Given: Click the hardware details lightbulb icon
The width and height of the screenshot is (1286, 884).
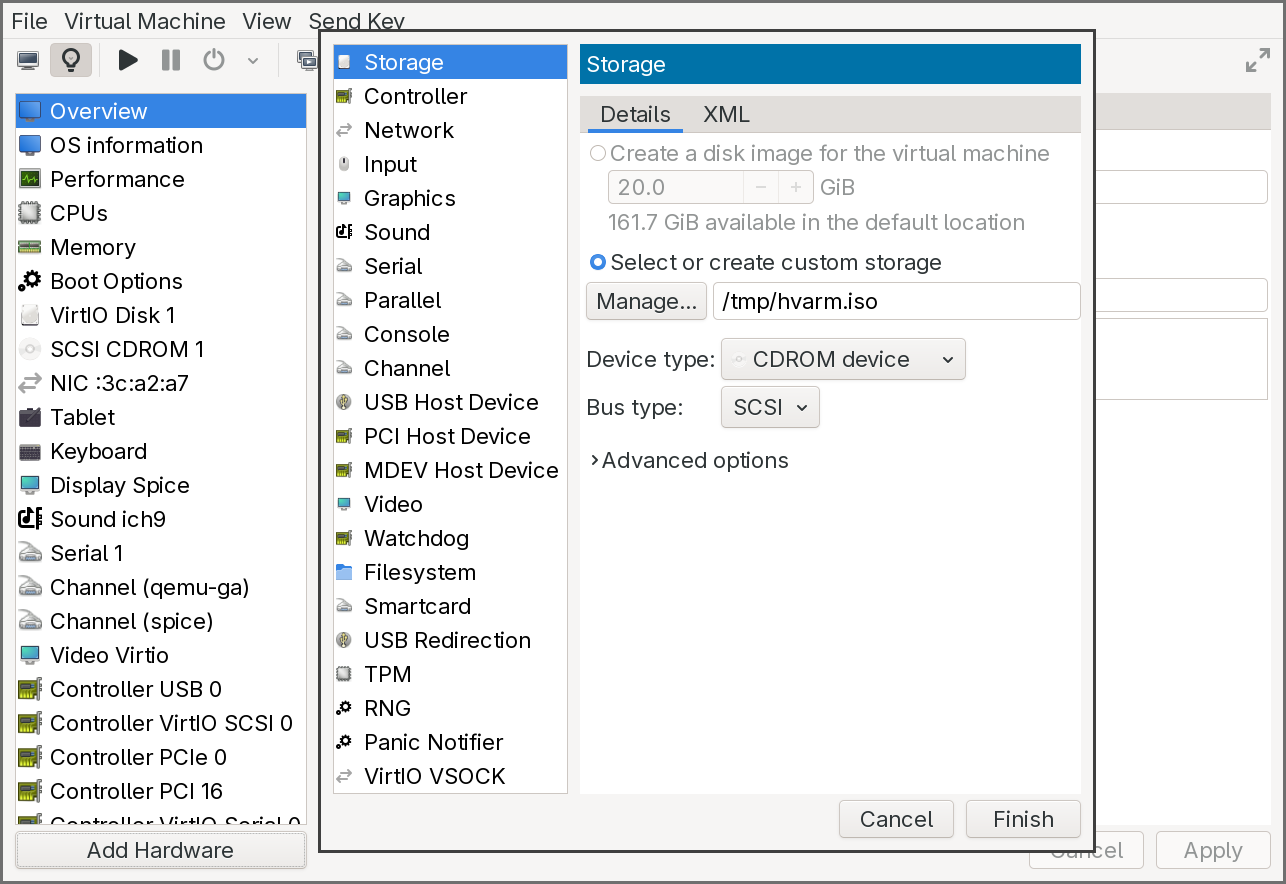Looking at the screenshot, I should click(70, 60).
